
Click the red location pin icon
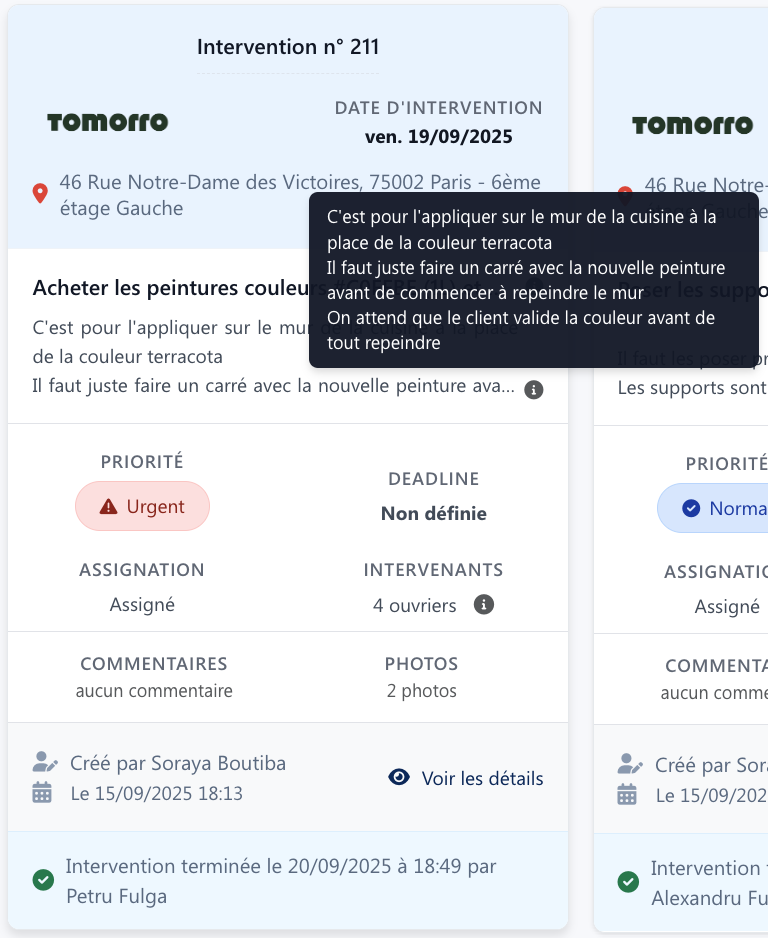click(40, 194)
